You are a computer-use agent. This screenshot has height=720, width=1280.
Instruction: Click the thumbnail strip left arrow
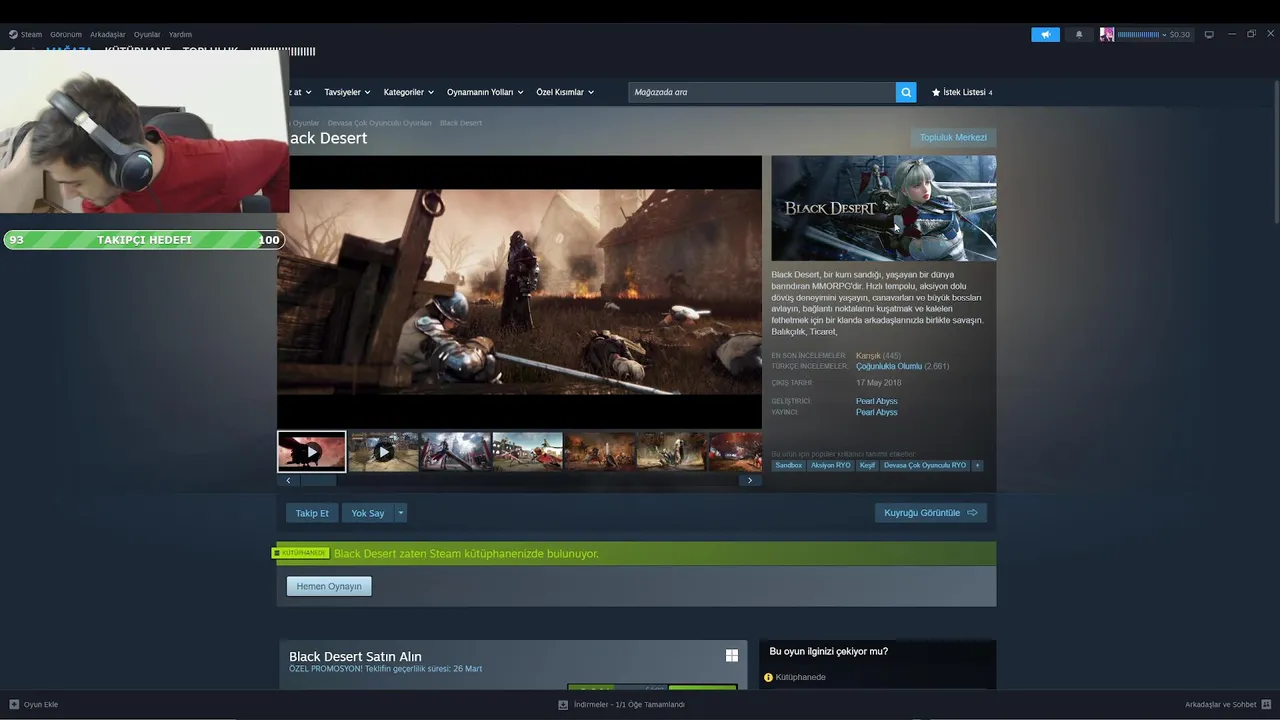(x=288, y=481)
